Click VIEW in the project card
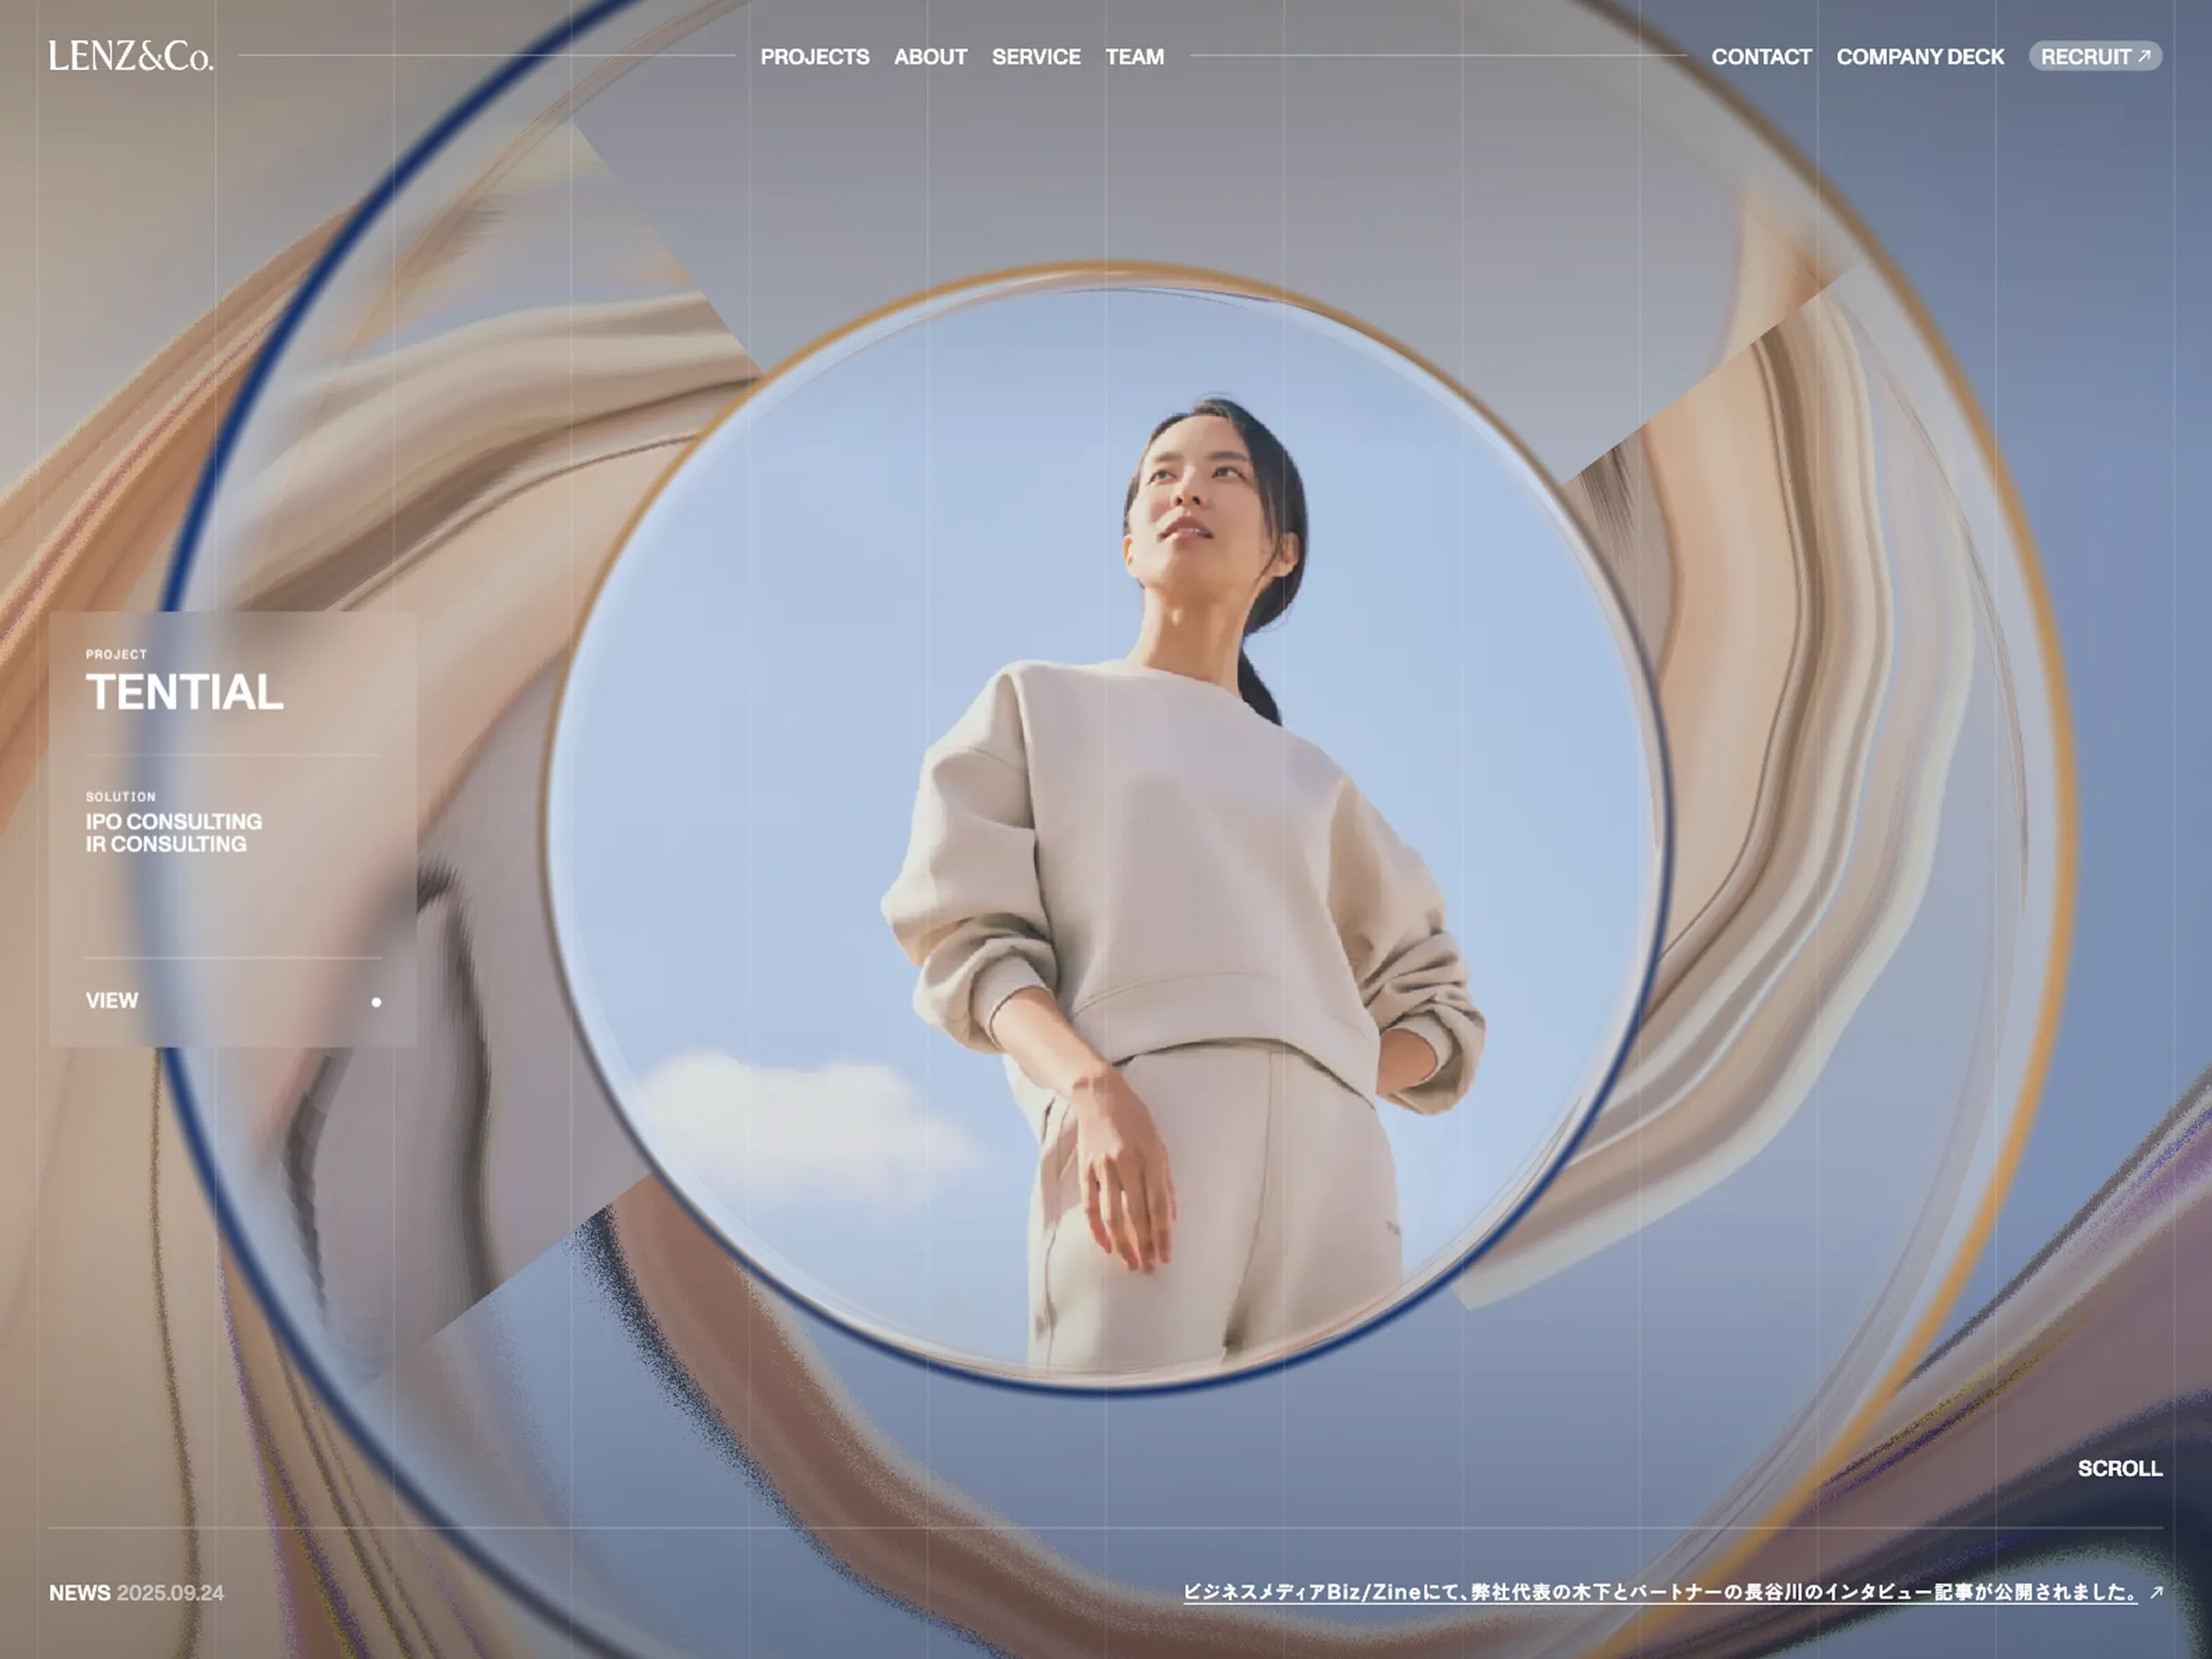The image size is (2212, 1659). [x=112, y=1001]
